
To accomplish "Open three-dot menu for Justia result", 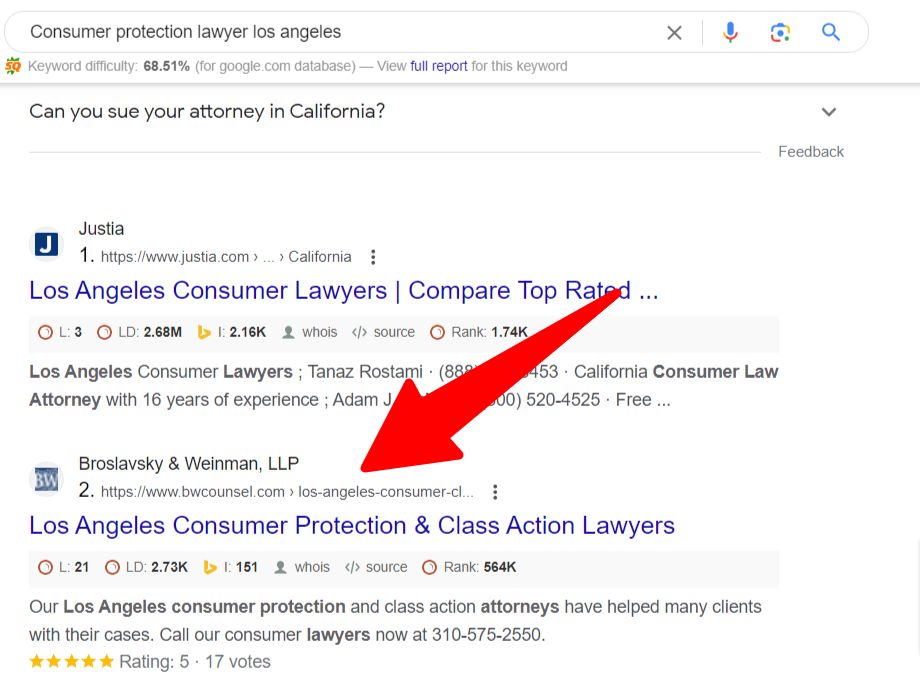I will (373, 257).
